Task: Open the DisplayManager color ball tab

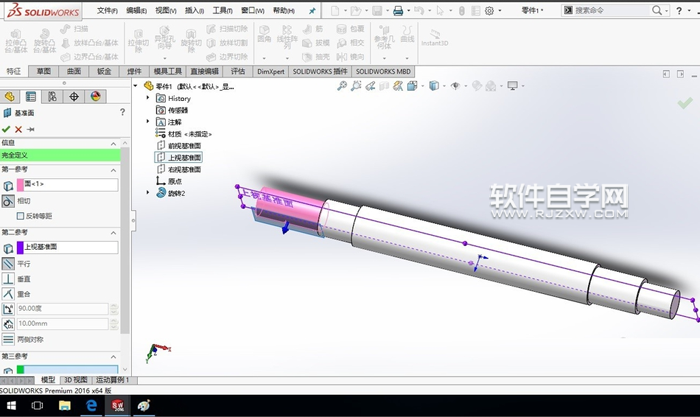Action: point(96,96)
